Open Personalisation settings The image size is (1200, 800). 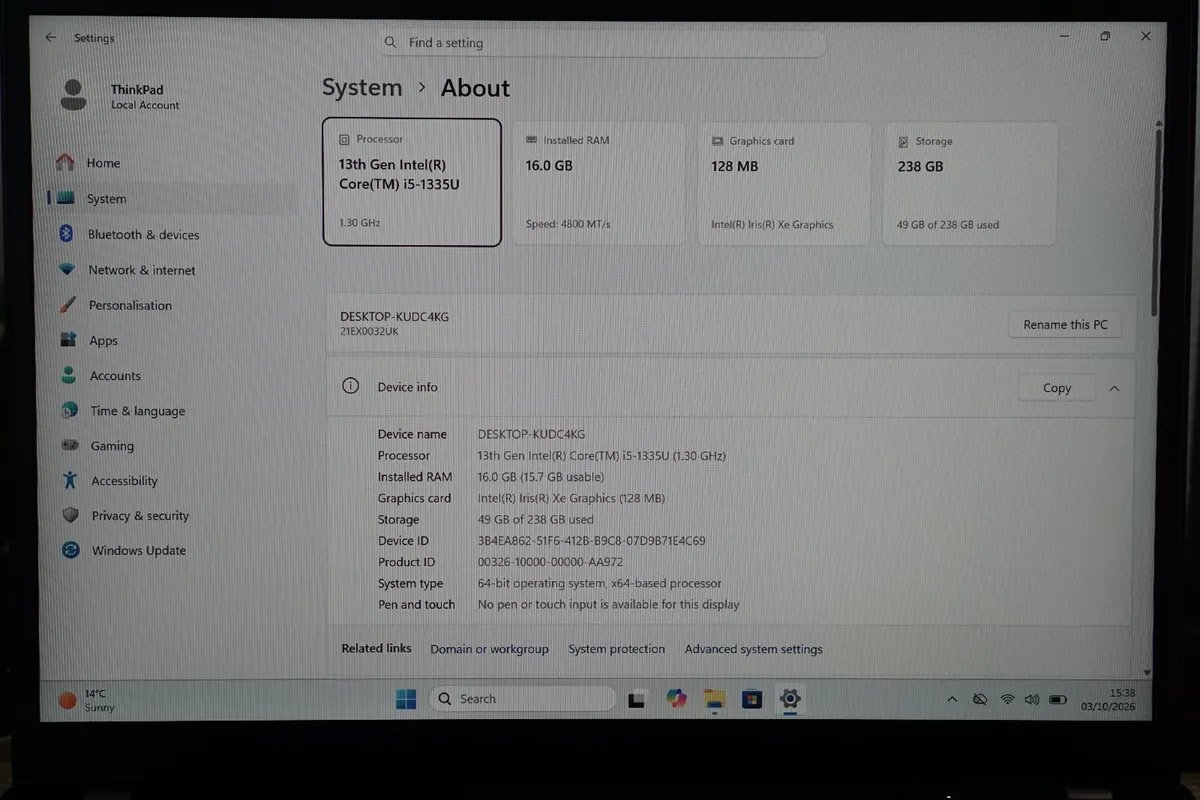point(130,306)
